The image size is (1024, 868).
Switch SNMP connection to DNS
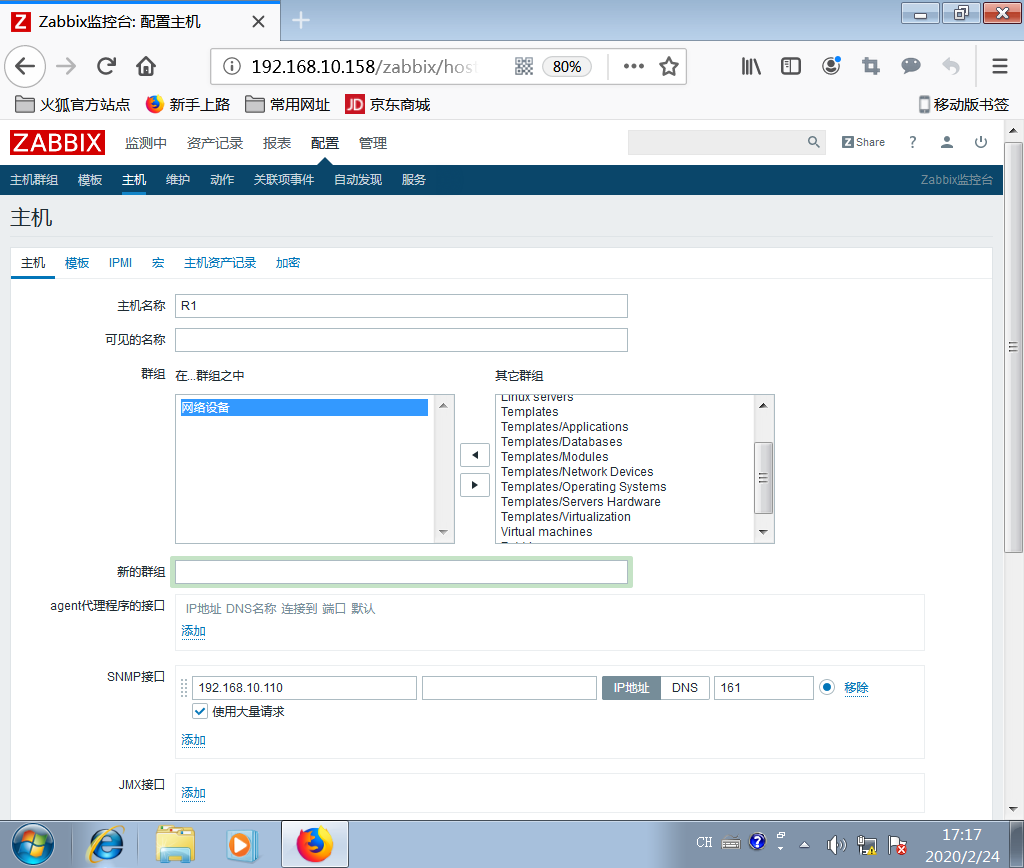tap(685, 688)
